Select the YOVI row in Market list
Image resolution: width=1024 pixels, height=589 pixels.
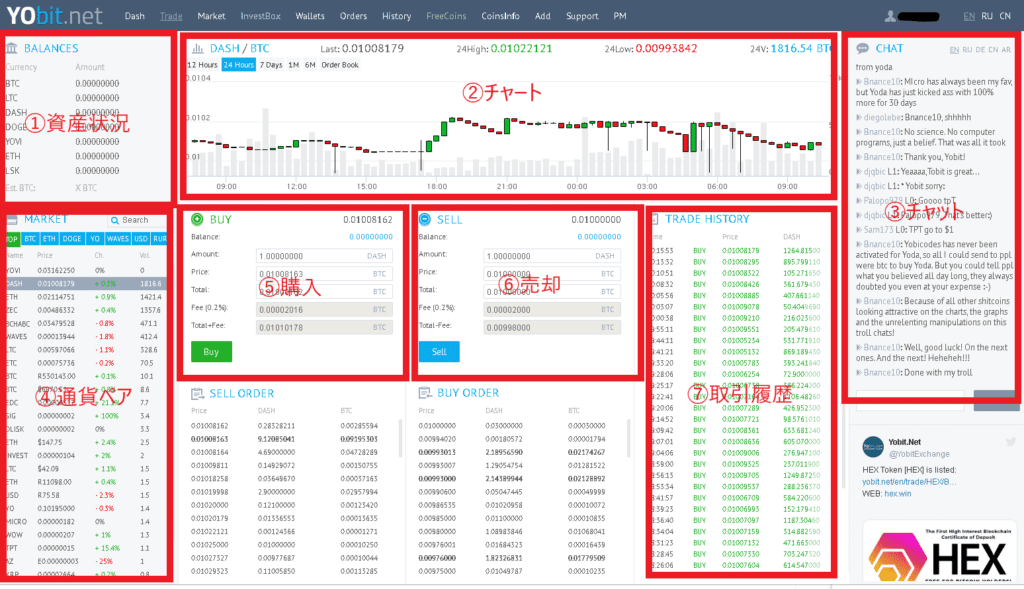(x=85, y=270)
